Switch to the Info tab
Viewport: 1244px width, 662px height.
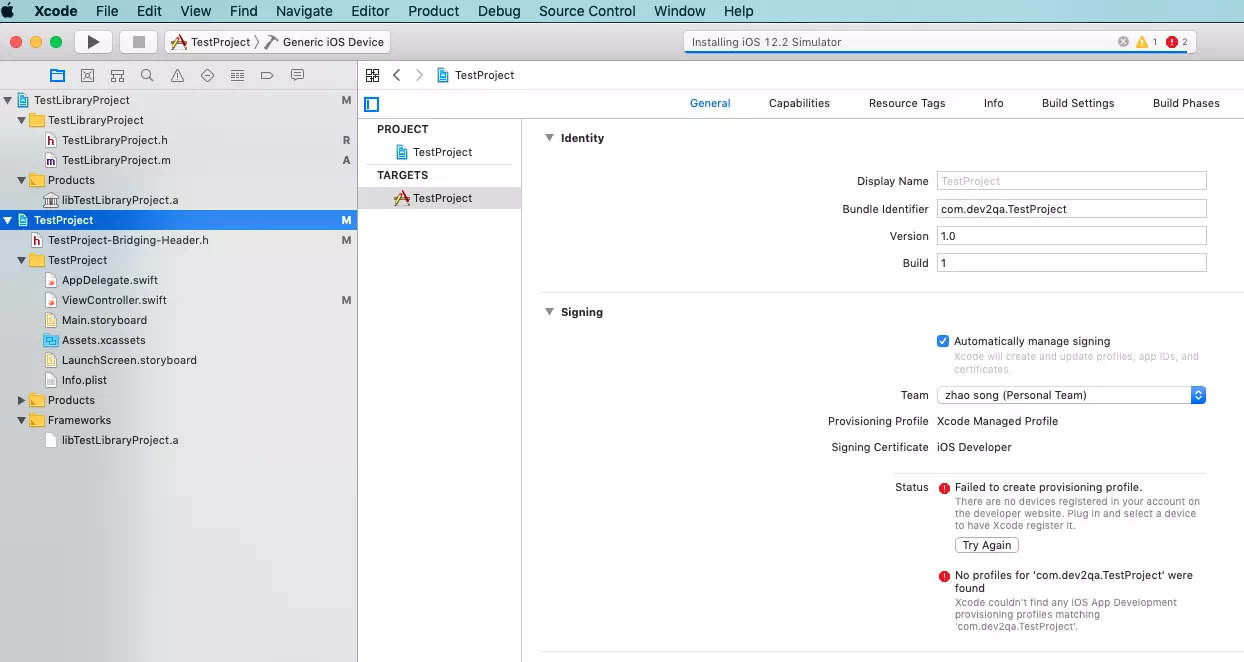tap(993, 103)
